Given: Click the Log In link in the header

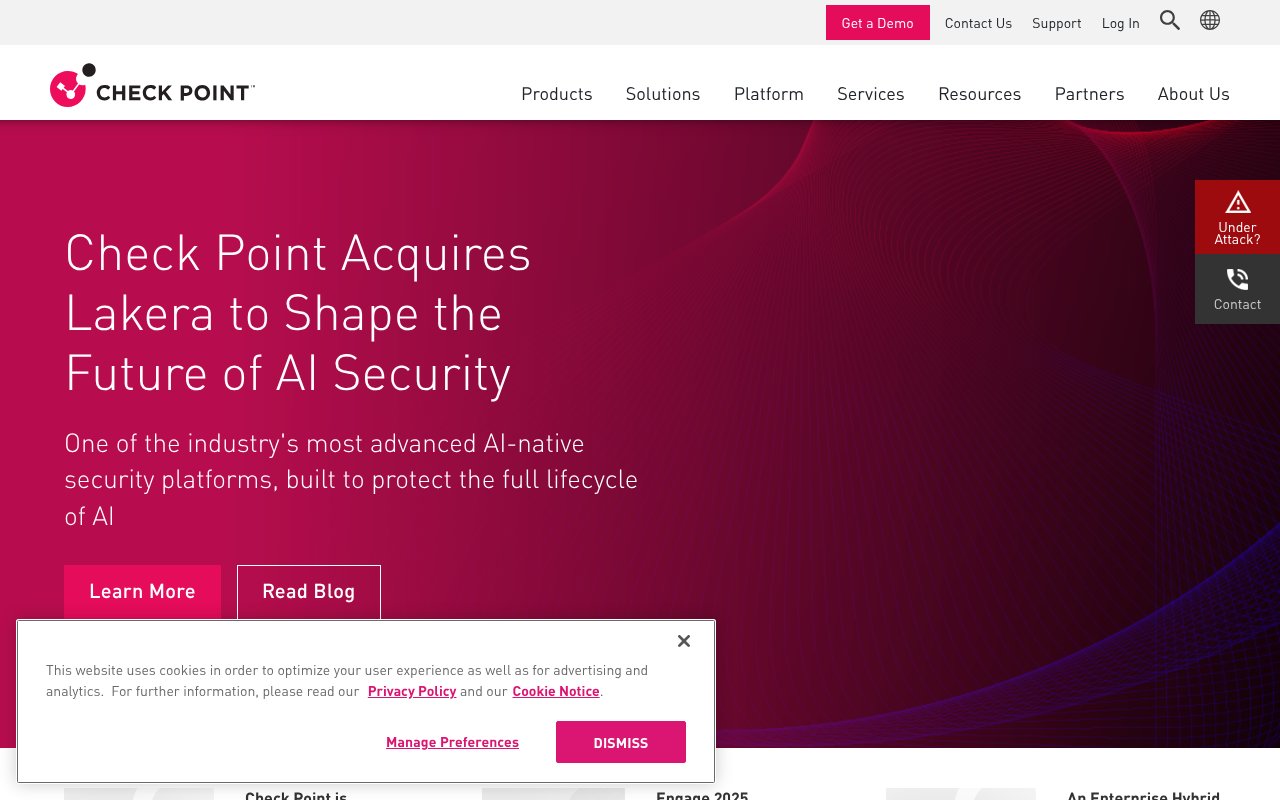Looking at the screenshot, I should coord(1120,23).
